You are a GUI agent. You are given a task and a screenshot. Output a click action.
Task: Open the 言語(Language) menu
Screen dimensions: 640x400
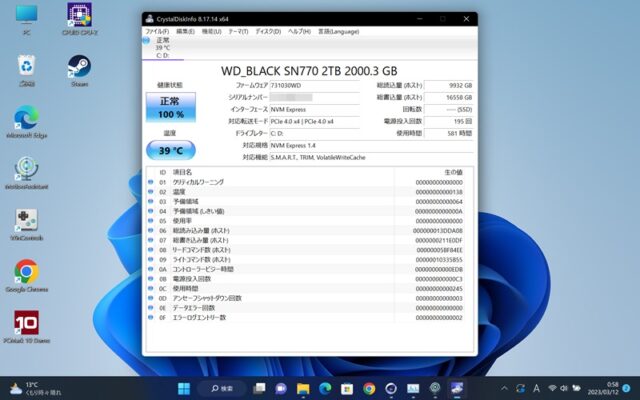click(337, 31)
